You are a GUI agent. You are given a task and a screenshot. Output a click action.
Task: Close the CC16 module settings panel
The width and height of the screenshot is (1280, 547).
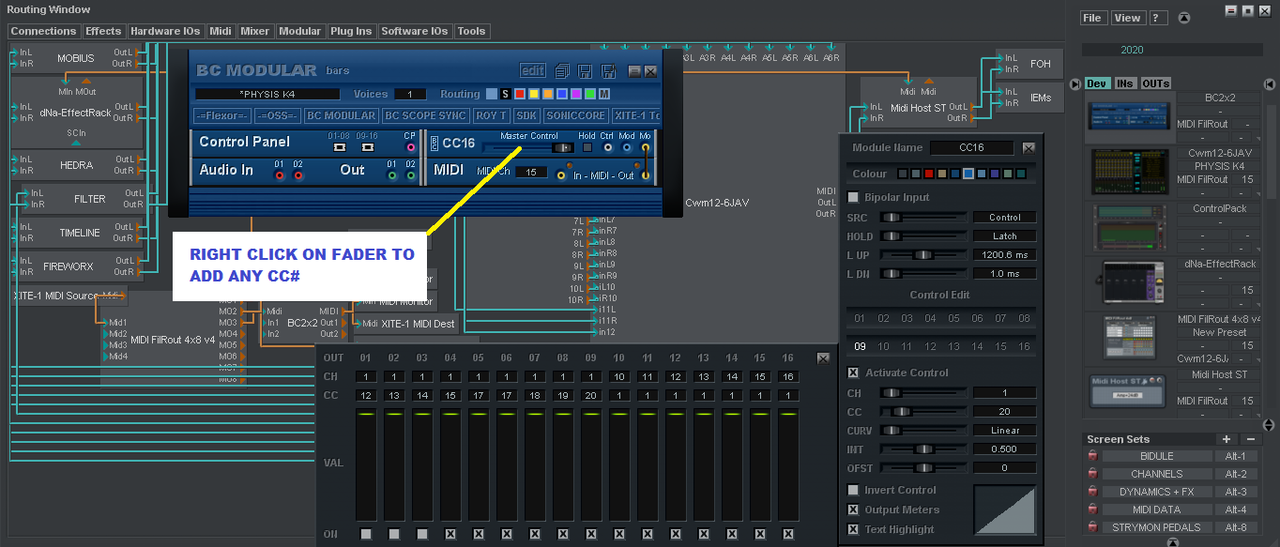(x=1029, y=147)
